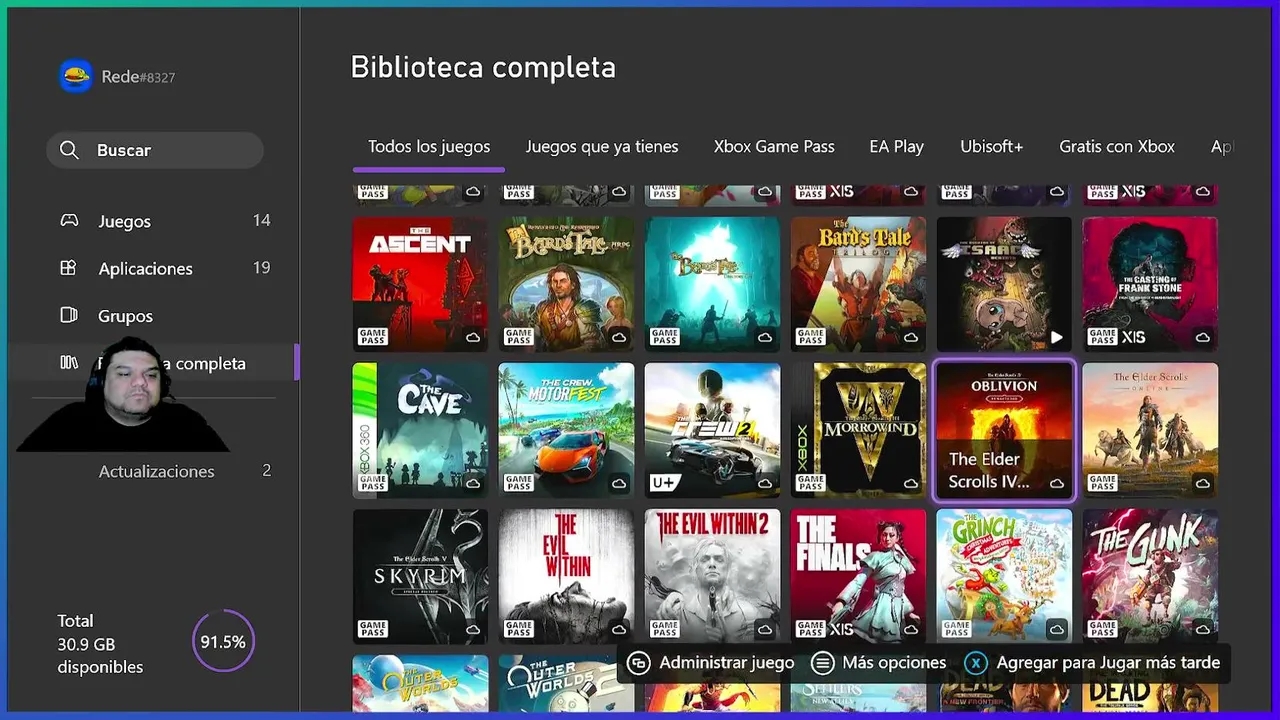
Task: Switch to Juegos que ya tienes tab
Action: pos(602,147)
